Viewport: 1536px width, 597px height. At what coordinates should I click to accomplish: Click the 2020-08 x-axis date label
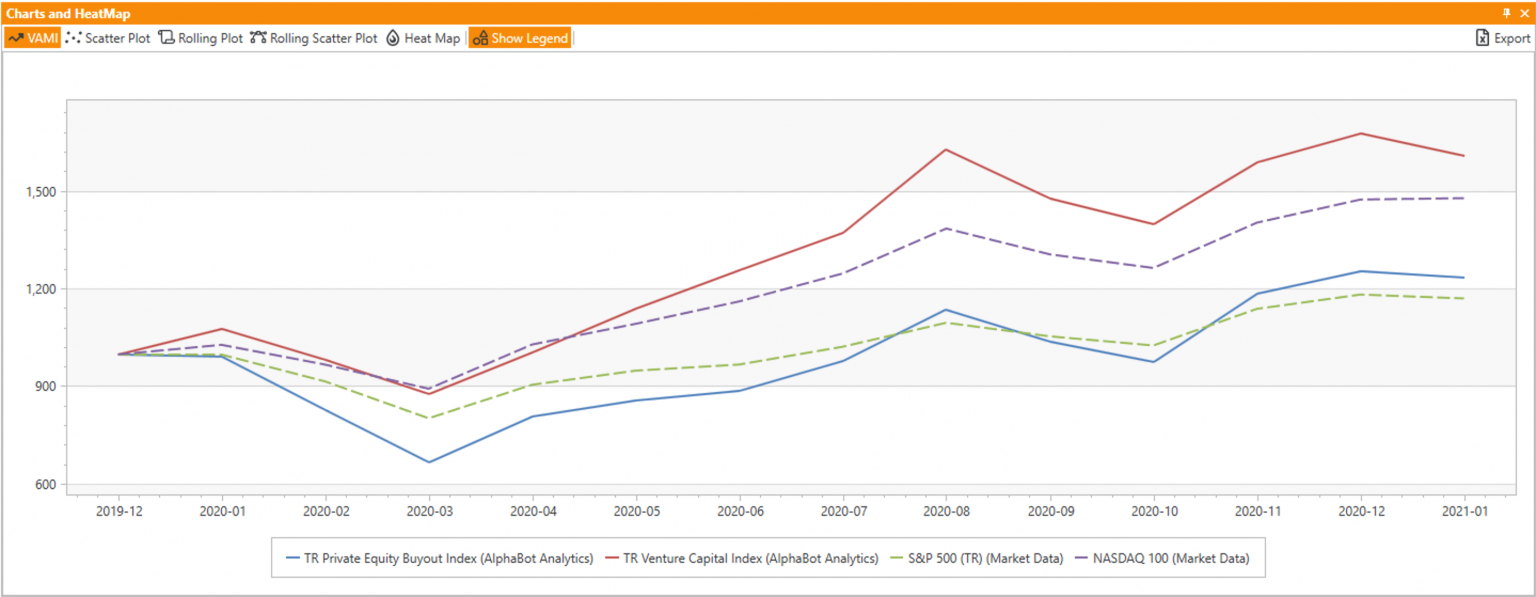coord(947,510)
